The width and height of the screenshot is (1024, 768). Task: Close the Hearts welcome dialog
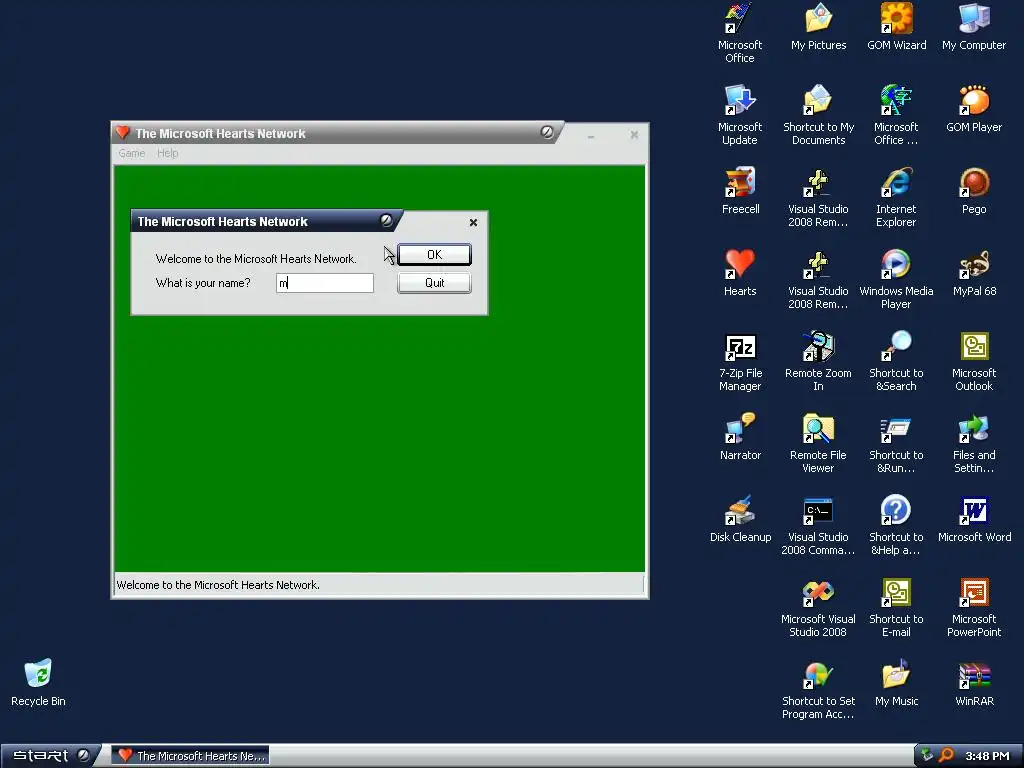pos(473,223)
